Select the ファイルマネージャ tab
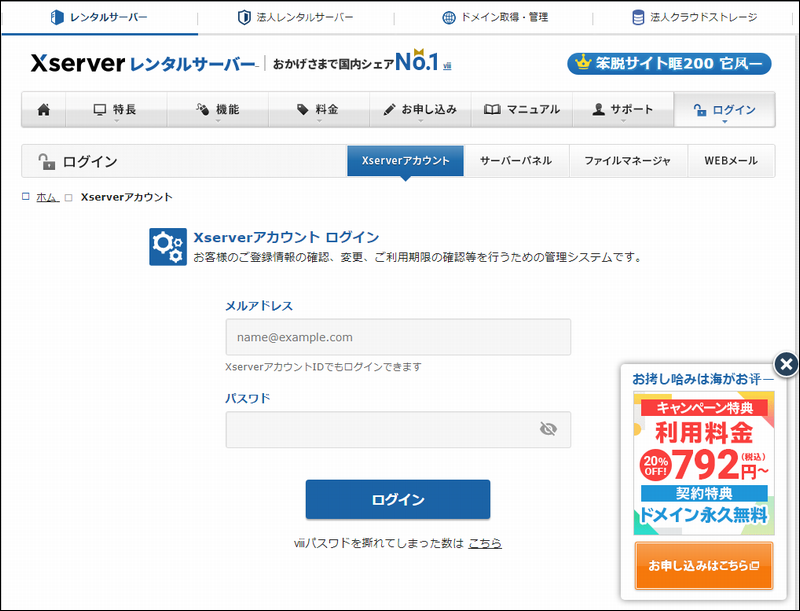The height and width of the screenshot is (611, 800). click(625, 161)
